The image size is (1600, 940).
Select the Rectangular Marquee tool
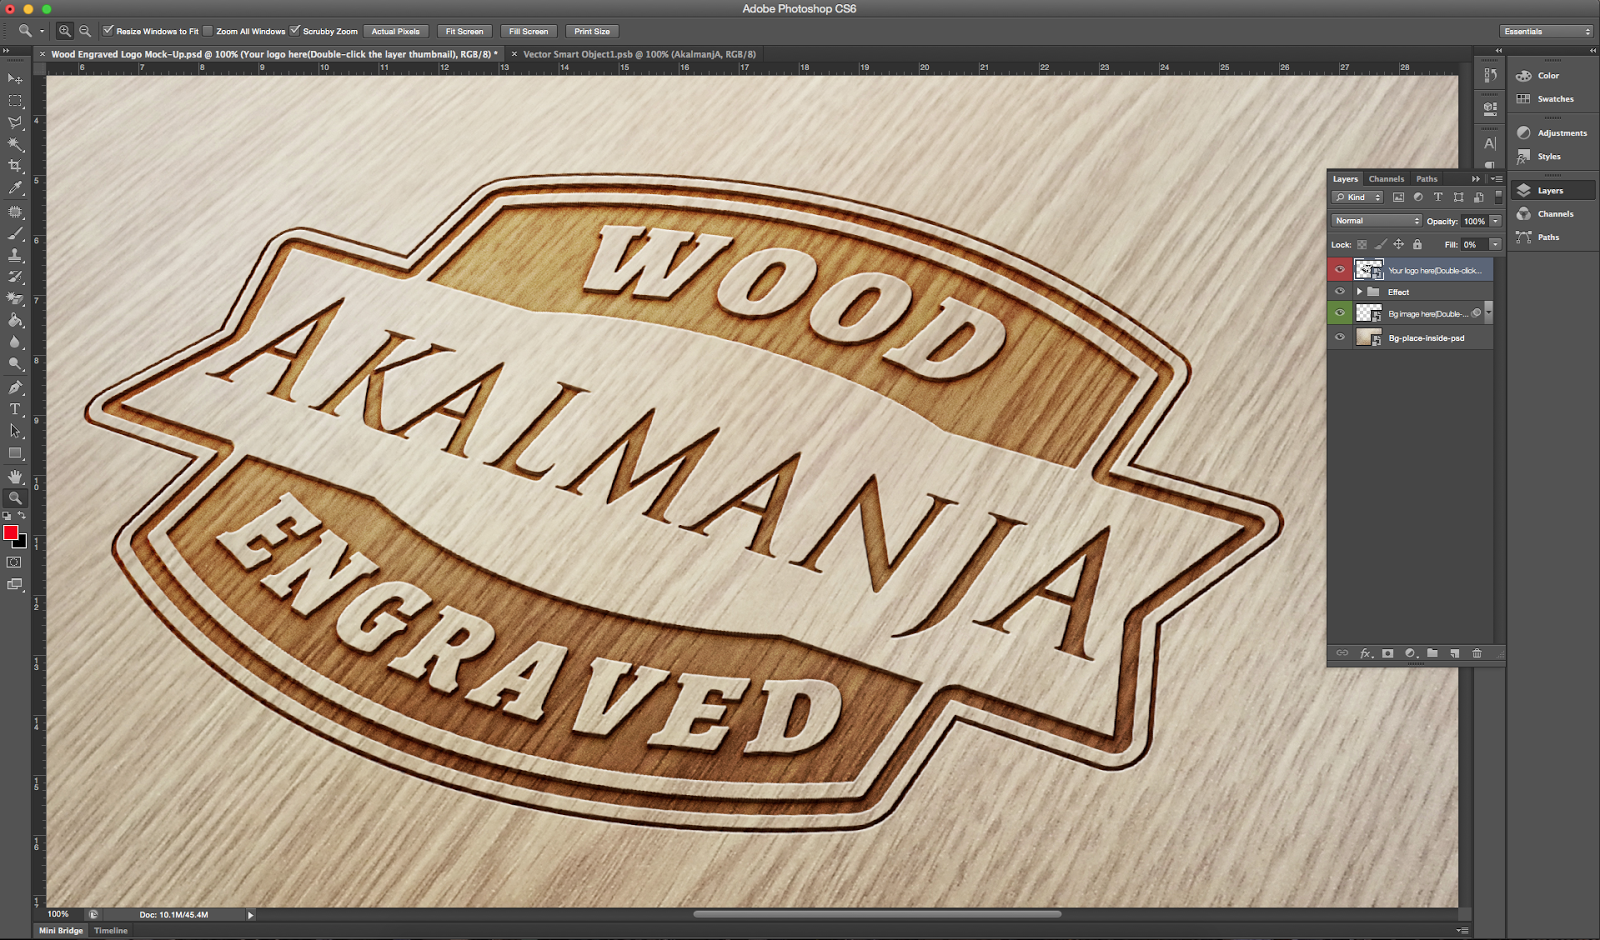[x=15, y=101]
